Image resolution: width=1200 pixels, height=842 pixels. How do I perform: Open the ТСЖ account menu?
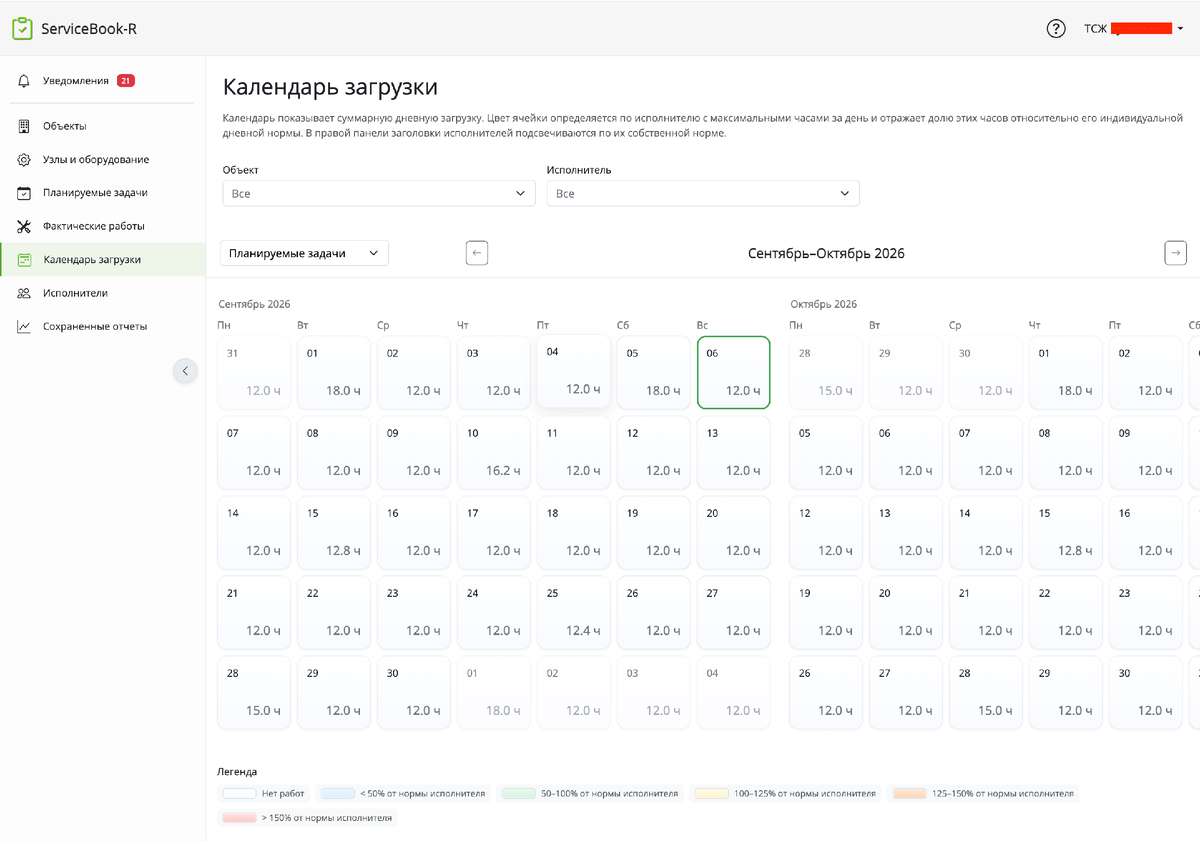(x=1134, y=29)
